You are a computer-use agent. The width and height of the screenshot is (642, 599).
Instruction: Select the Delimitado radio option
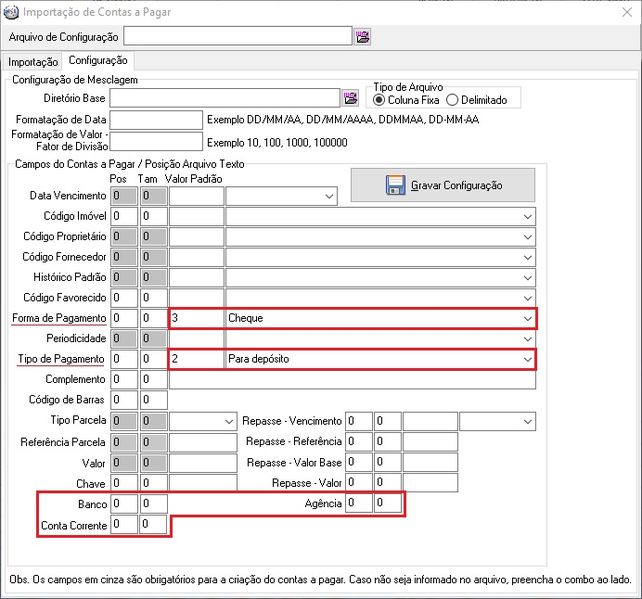(x=452, y=100)
